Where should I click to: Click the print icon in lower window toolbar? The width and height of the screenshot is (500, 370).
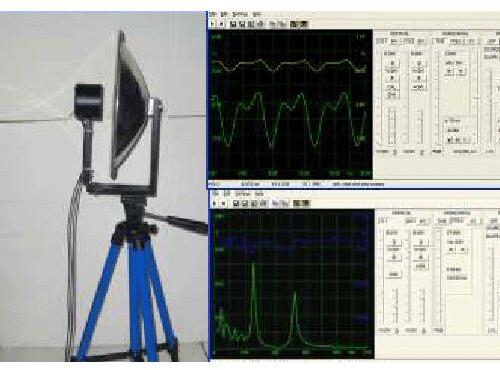pos(263,203)
